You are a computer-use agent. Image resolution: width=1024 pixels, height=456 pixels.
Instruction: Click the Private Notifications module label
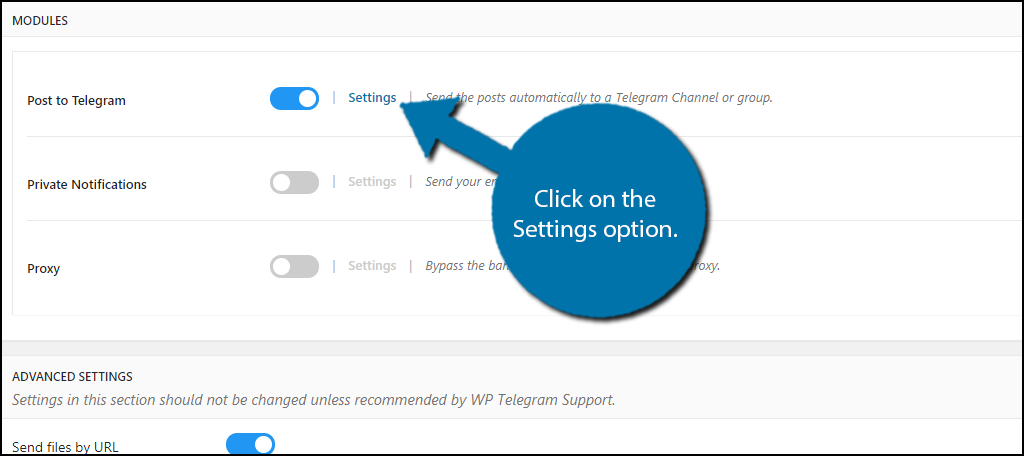point(87,184)
